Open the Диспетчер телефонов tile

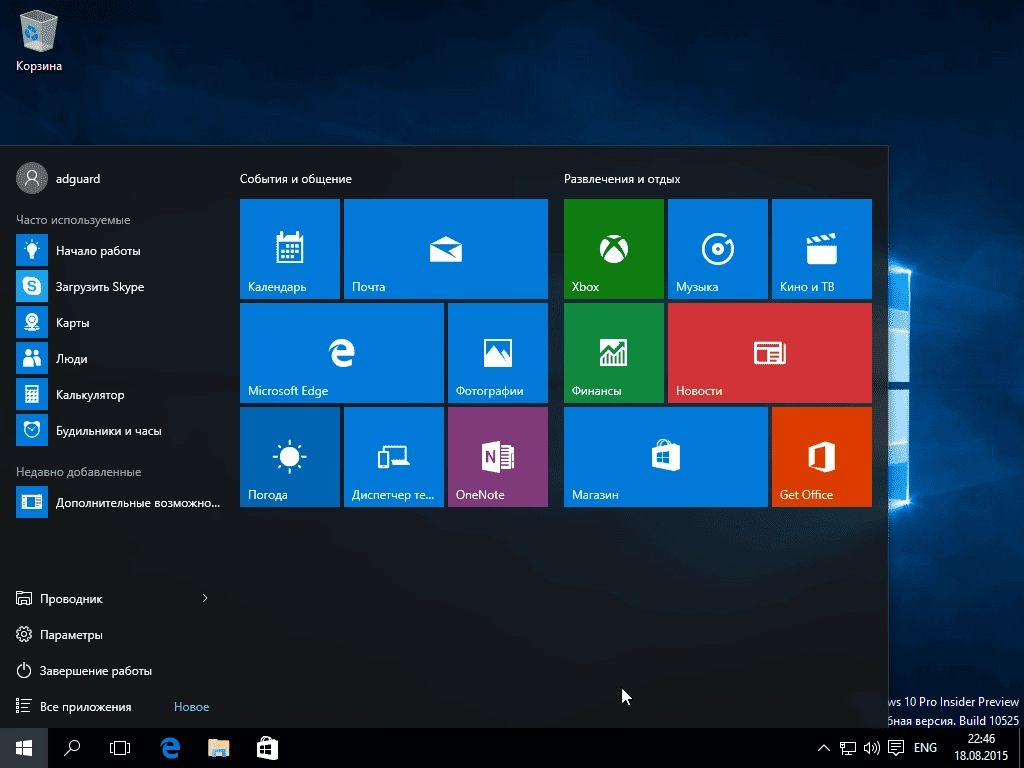394,457
